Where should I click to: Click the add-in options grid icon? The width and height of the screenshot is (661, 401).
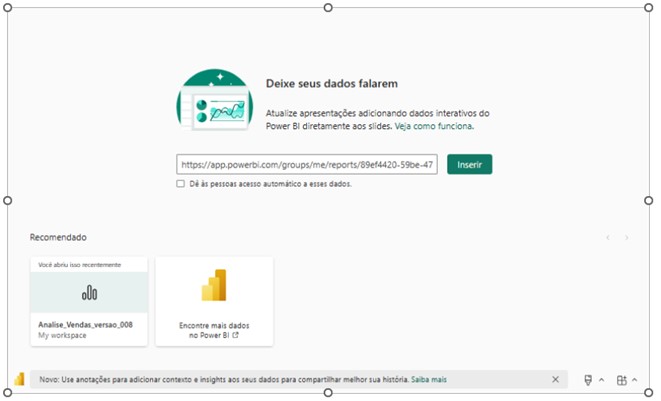click(622, 380)
